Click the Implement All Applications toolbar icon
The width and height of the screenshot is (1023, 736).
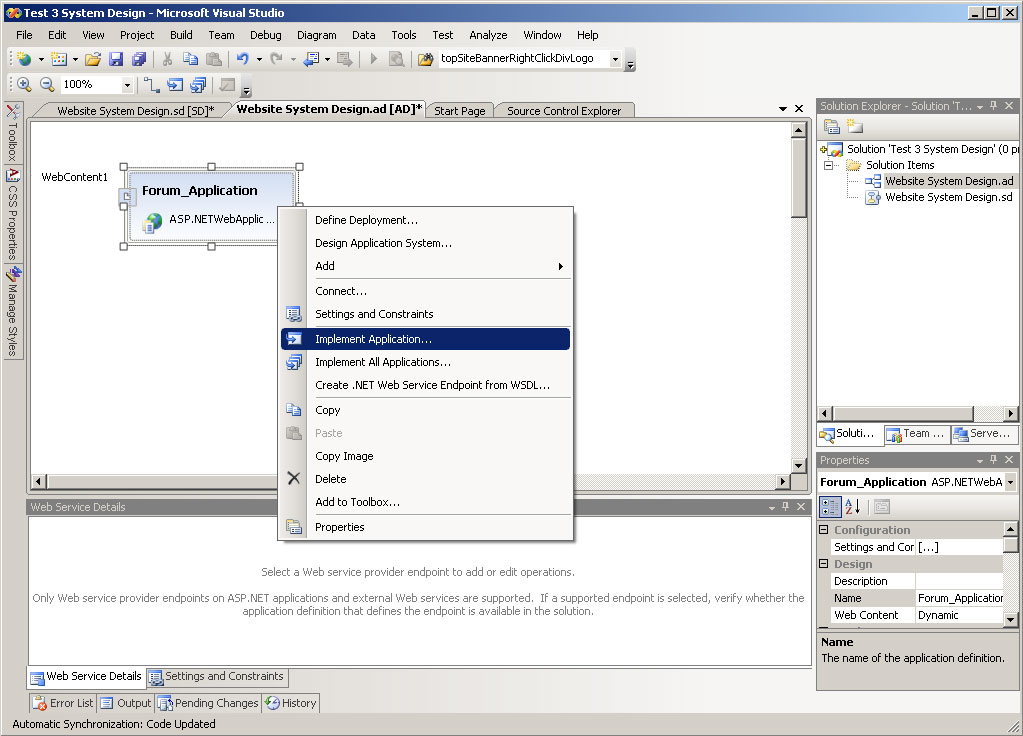[198, 84]
